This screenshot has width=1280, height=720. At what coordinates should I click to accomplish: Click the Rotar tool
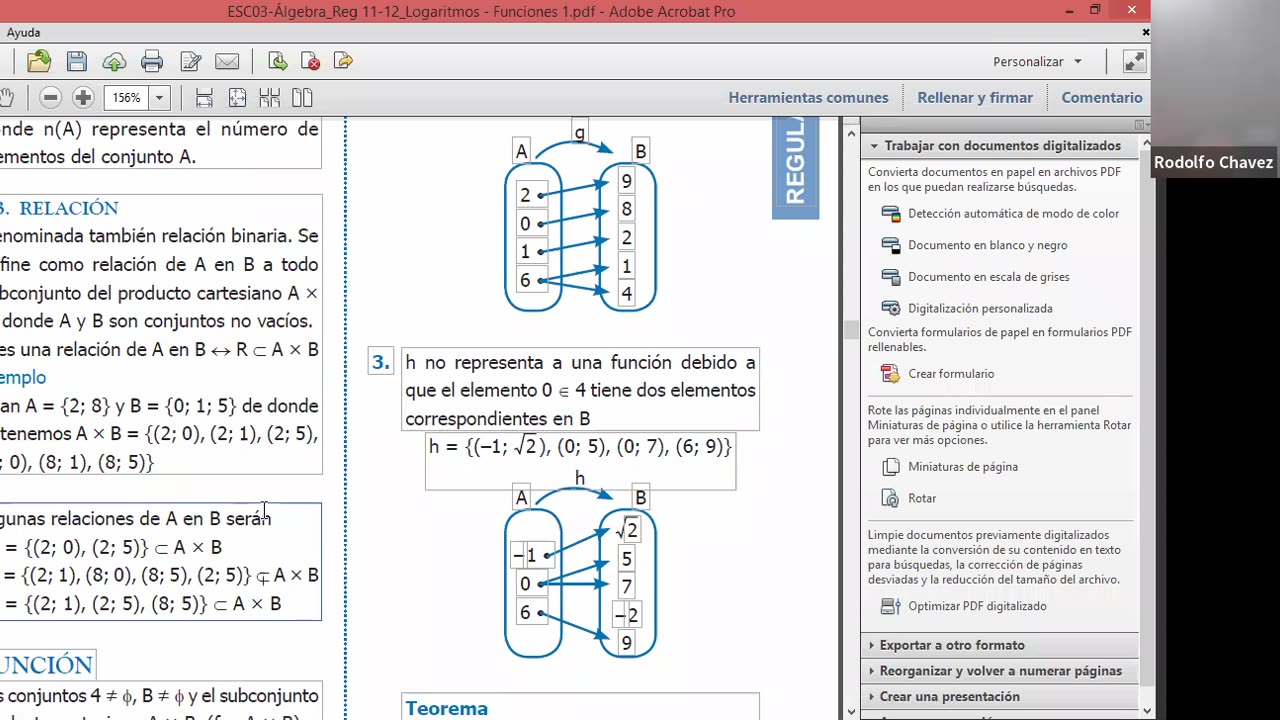pyautogui.click(x=922, y=498)
